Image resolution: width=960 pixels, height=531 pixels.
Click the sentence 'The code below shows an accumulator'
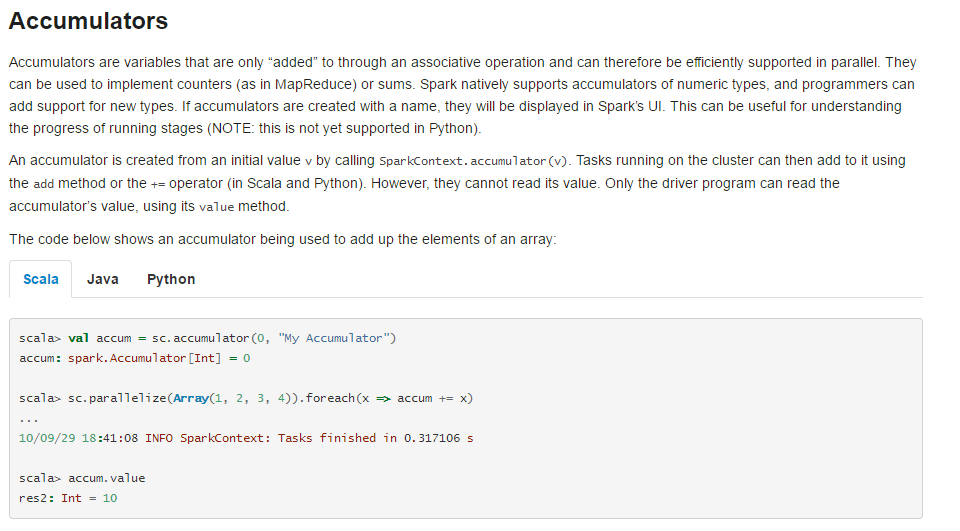click(282, 239)
